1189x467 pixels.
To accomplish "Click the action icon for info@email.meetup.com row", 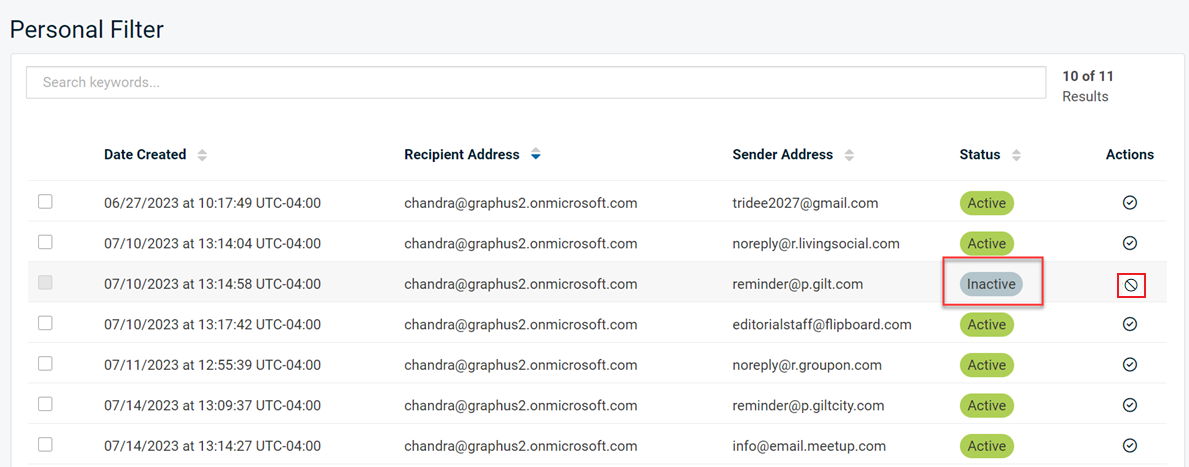I will coord(1129,445).
